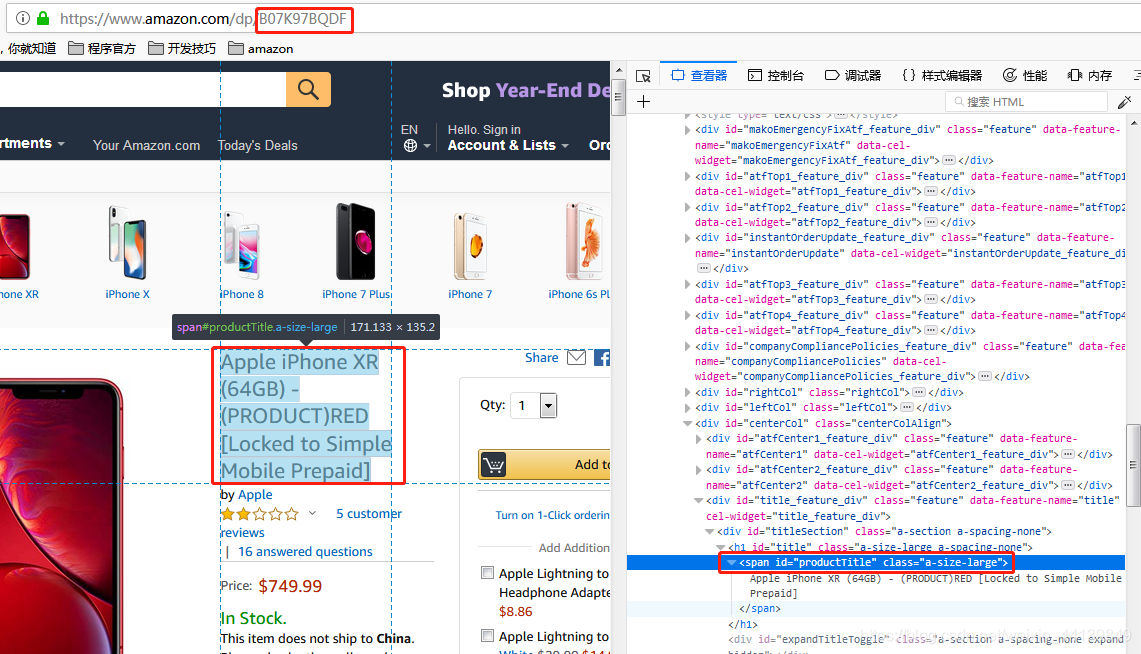Screen dimensions: 1141x654
Task: Collapse the productTitle span node
Action: pyautogui.click(x=731, y=562)
